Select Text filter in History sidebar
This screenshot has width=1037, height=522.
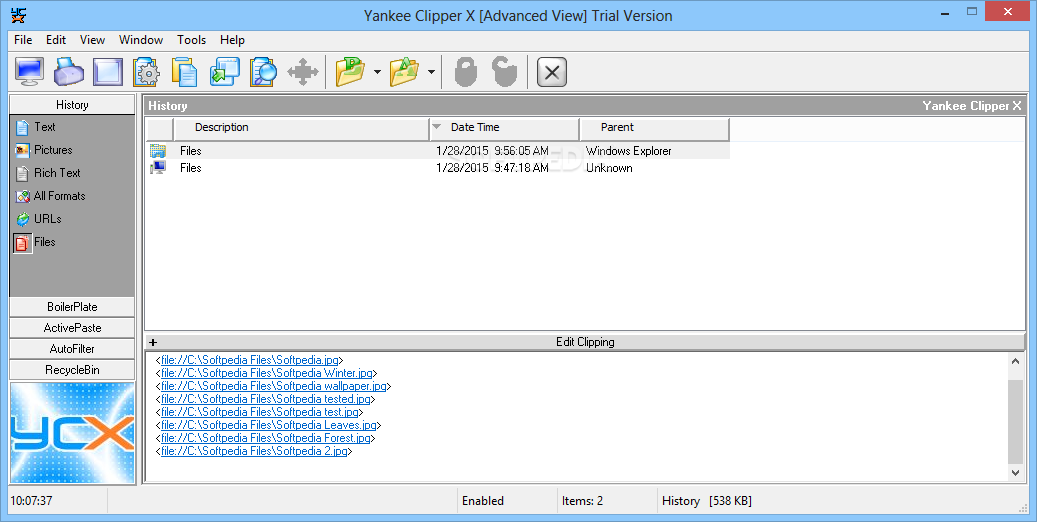point(36,127)
